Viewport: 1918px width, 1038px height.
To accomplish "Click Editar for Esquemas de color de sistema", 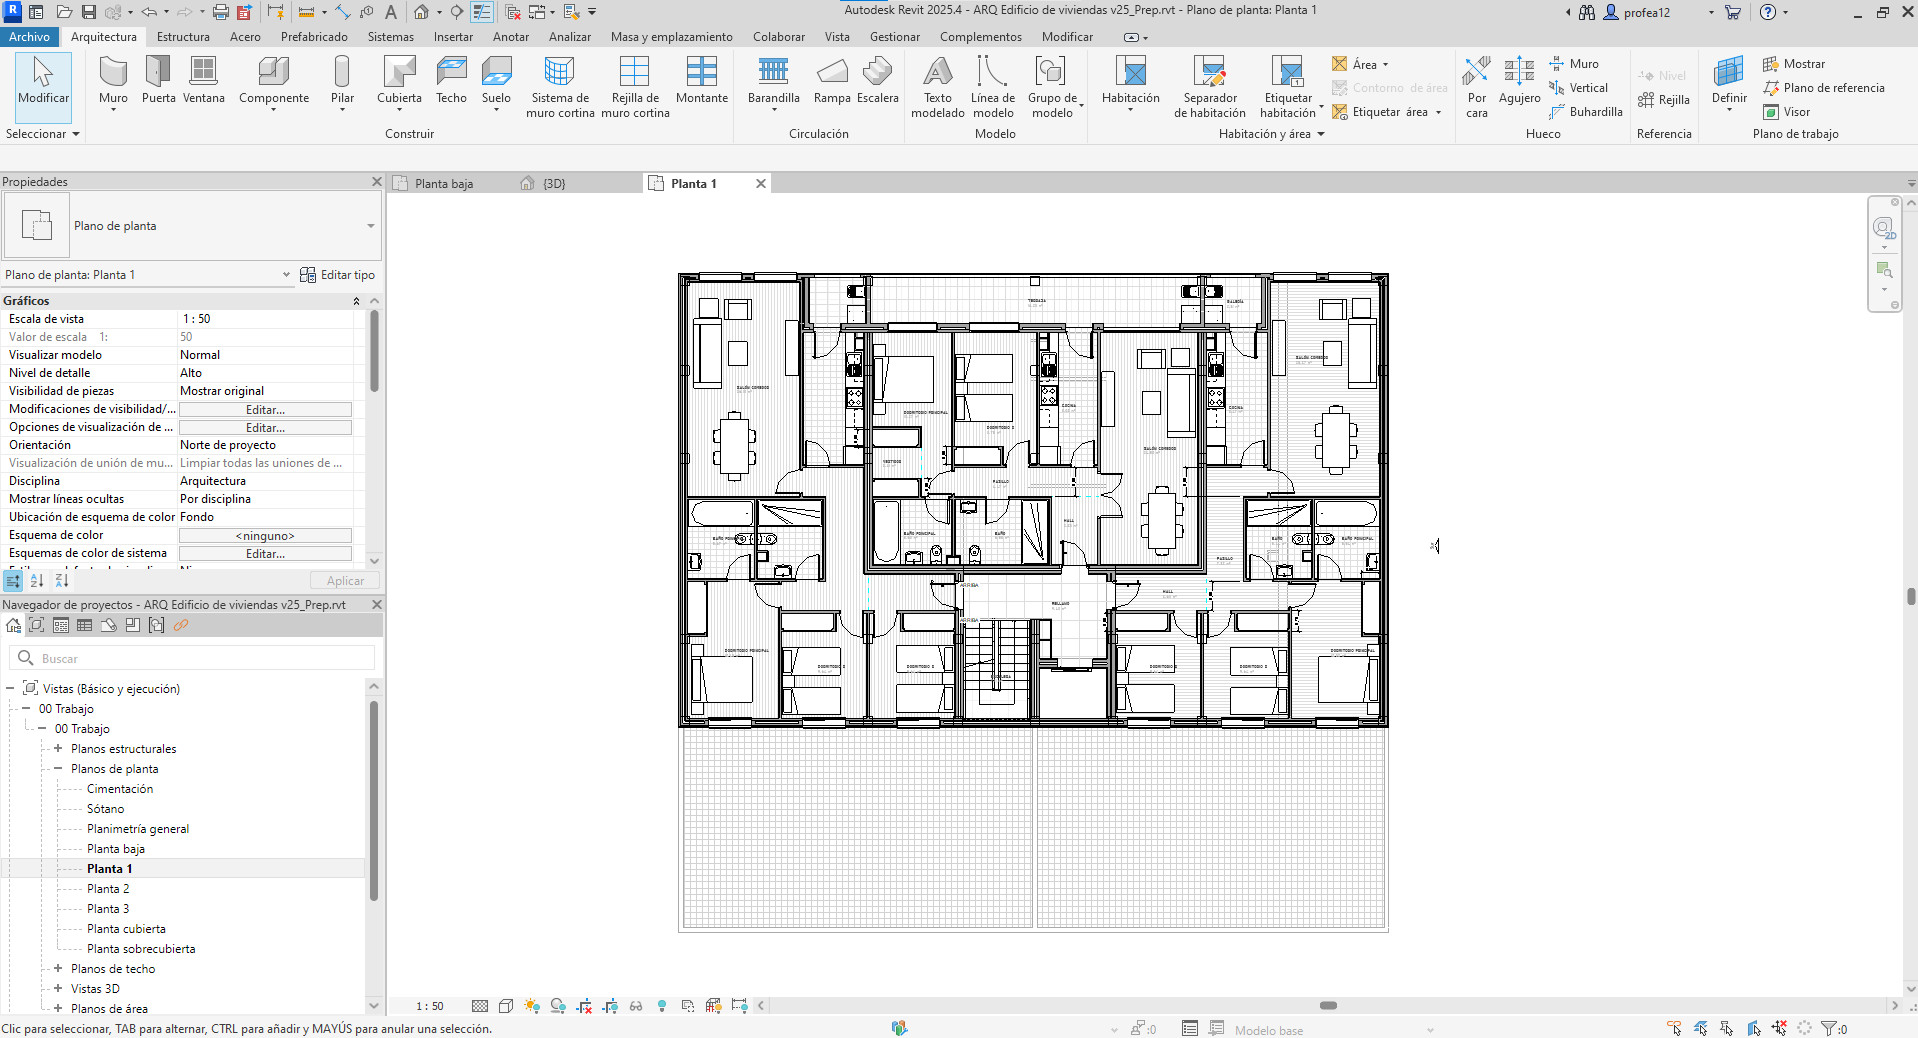I will pyautogui.click(x=265, y=554).
